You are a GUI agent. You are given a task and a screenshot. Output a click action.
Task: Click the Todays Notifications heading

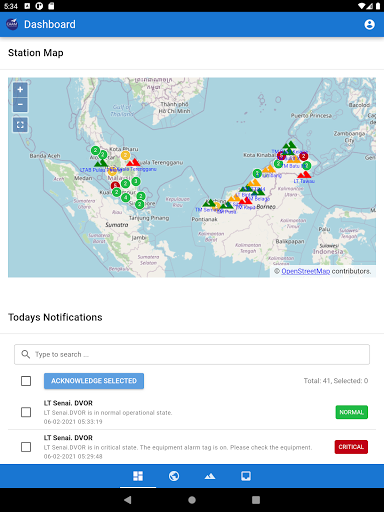click(x=55, y=317)
